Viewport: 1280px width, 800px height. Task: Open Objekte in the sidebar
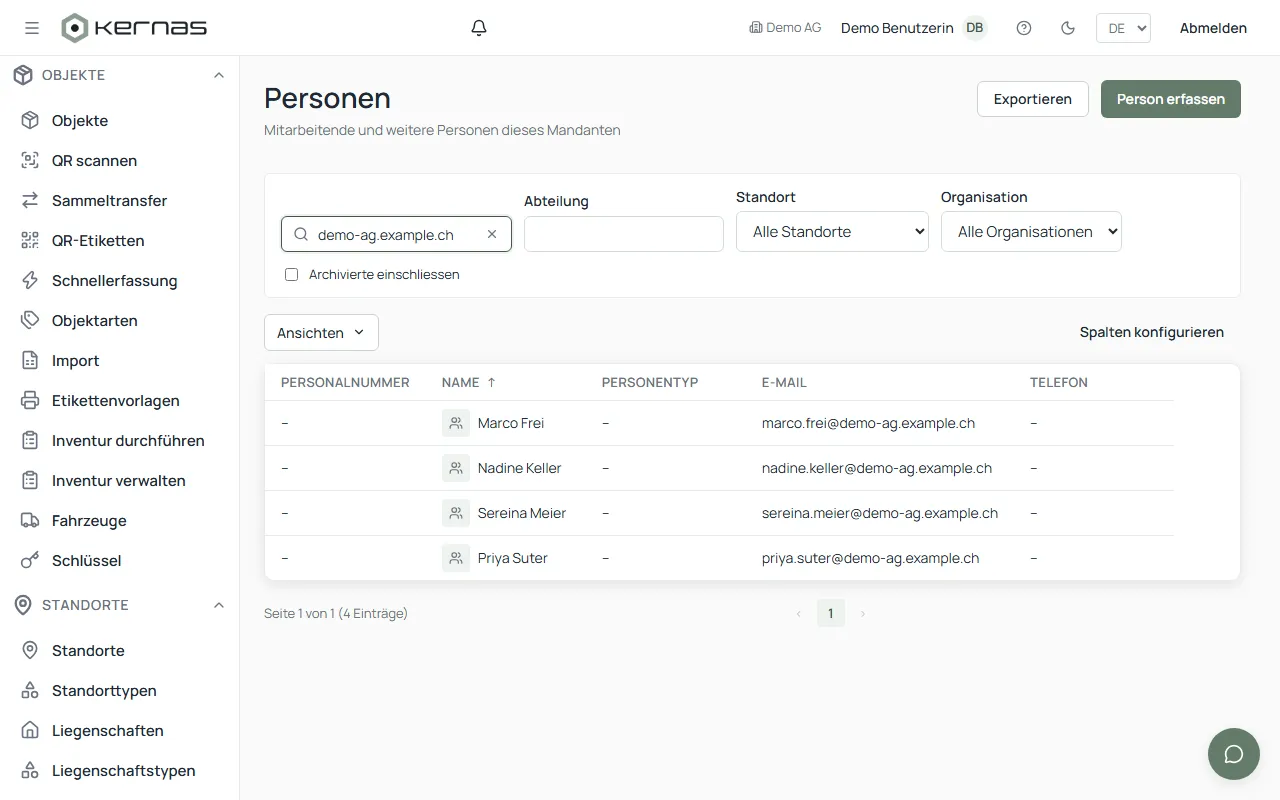click(x=80, y=120)
